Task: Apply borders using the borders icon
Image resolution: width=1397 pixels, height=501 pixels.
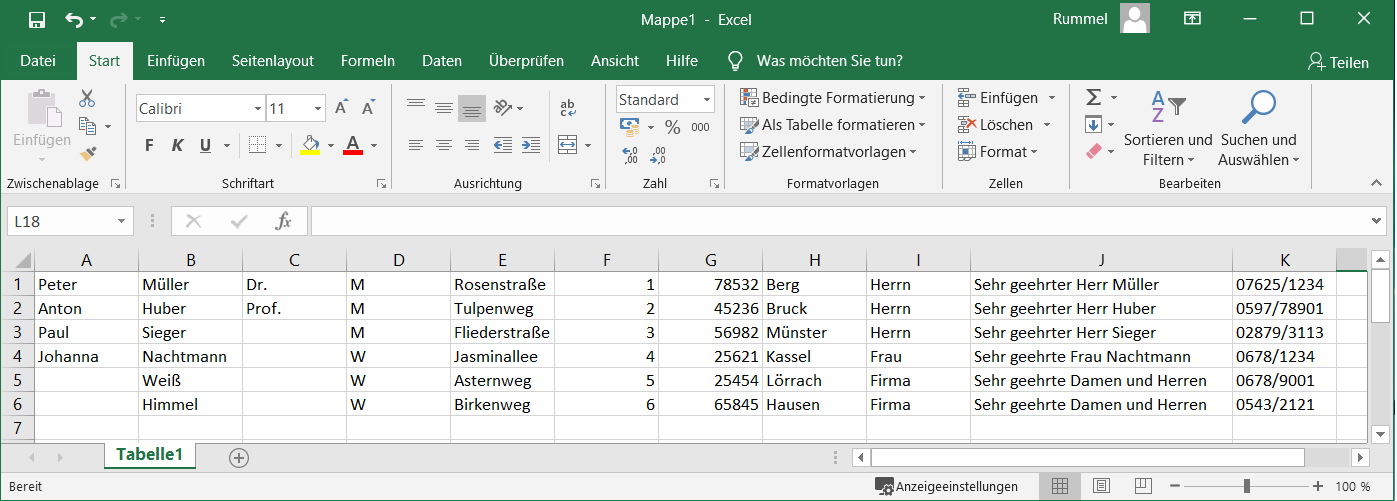Action: tap(257, 145)
